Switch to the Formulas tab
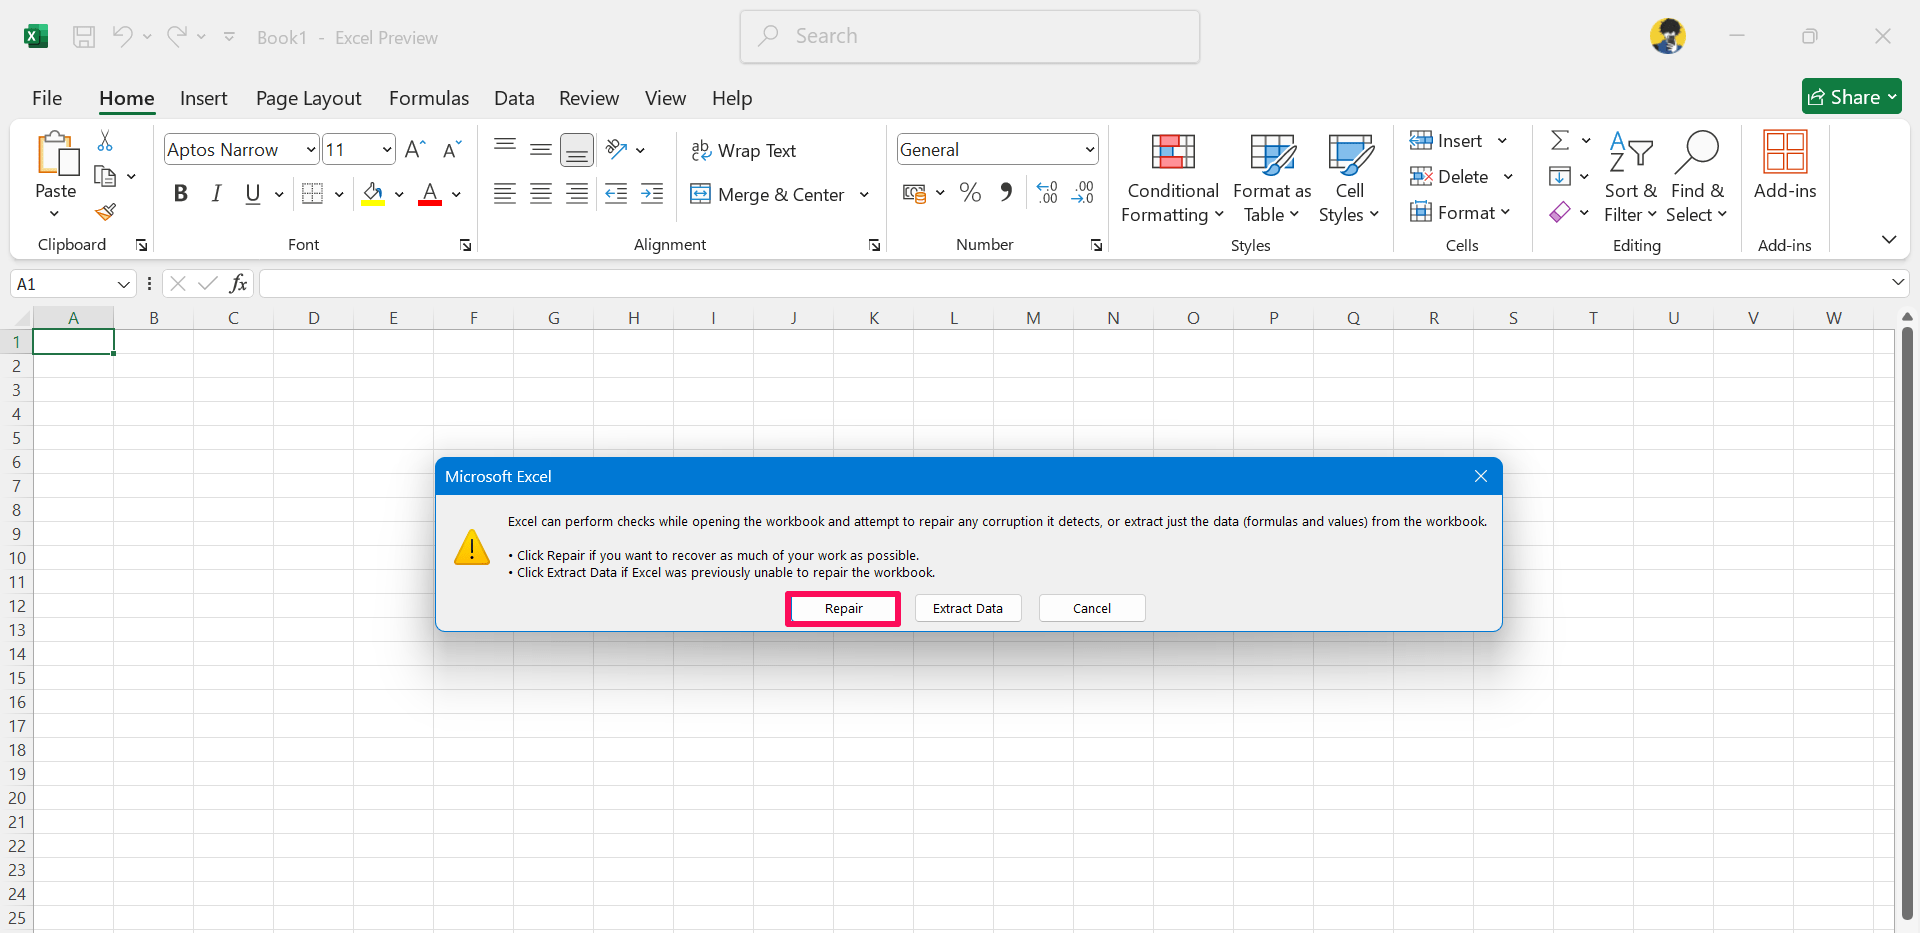1920x933 pixels. pyautogui.click(x=429, y=98)
